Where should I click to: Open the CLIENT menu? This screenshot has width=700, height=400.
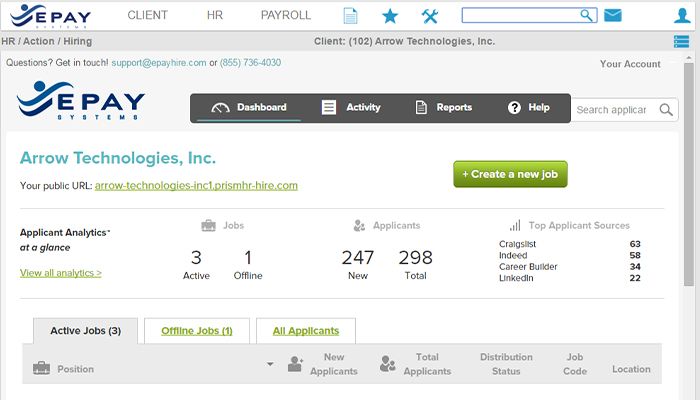tap(148, 16)
